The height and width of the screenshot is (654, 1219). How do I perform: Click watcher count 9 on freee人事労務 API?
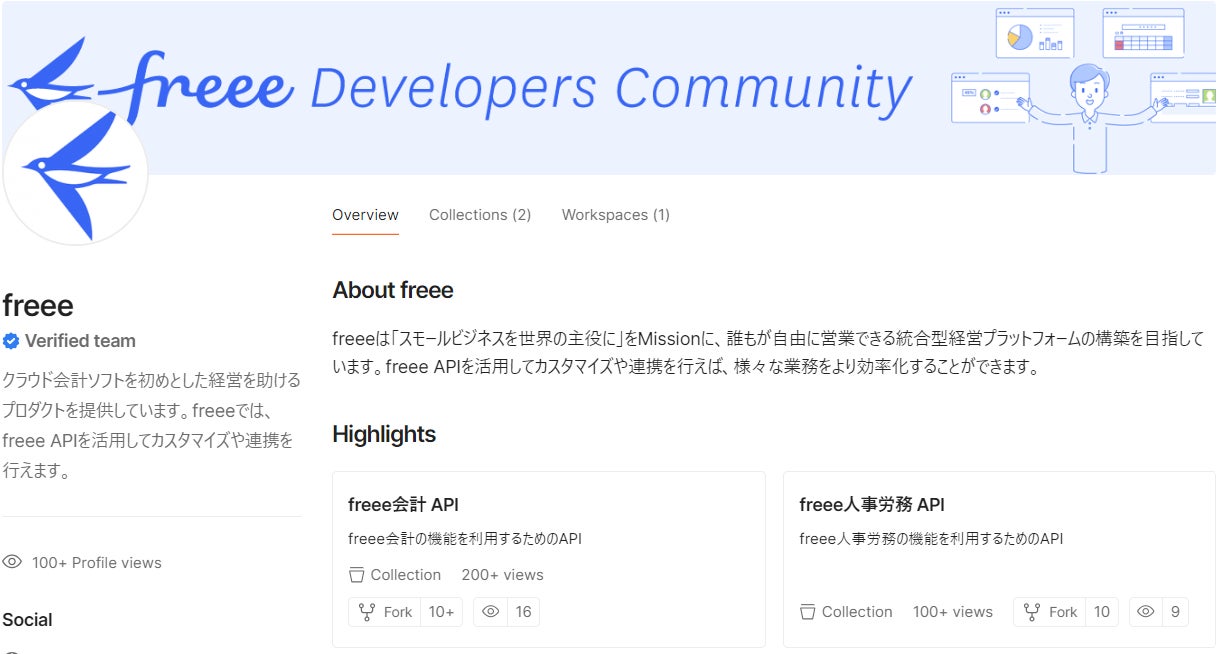pyautogui.click(x=1175, y=612)
